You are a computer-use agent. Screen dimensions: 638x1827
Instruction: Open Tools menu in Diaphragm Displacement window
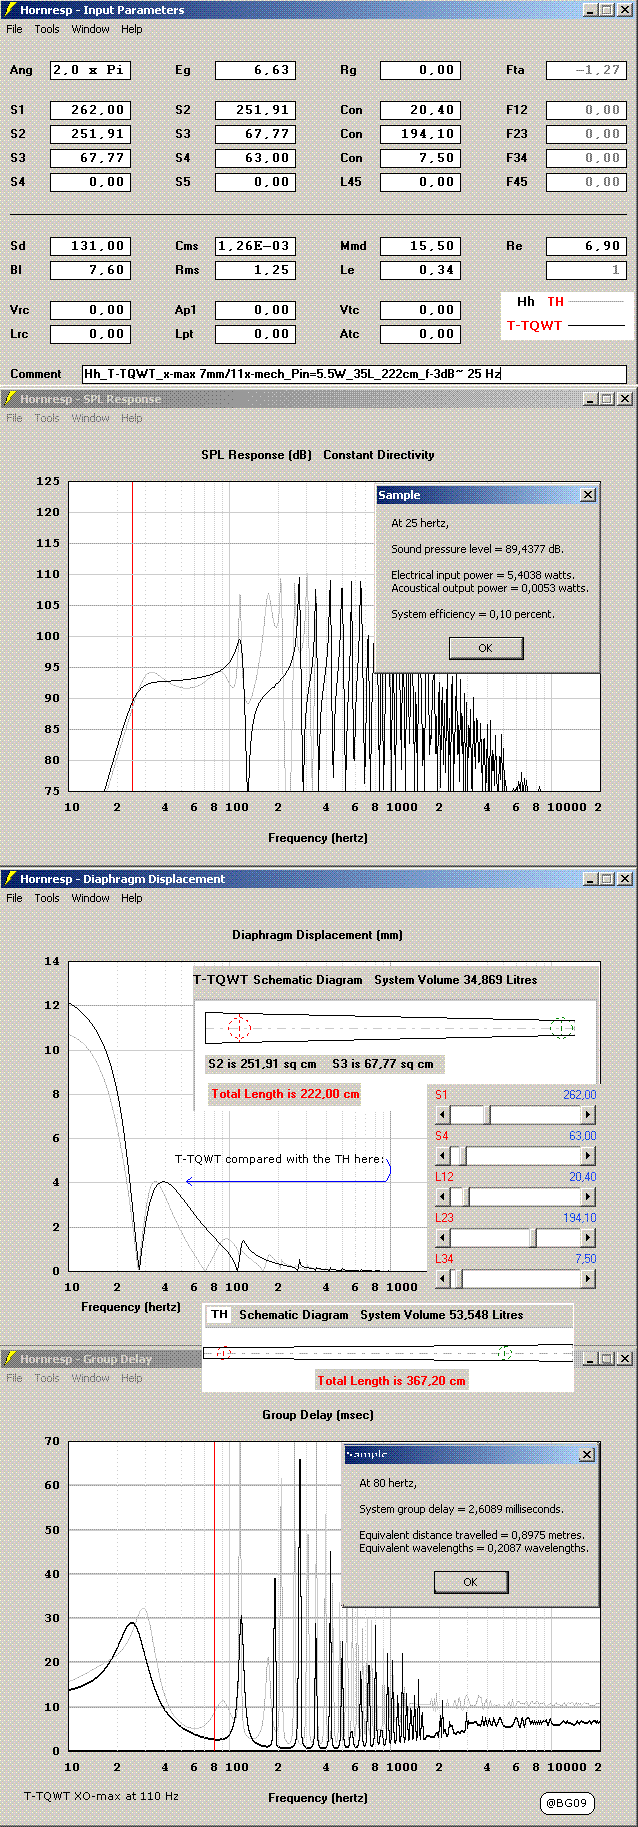[47, 898]
